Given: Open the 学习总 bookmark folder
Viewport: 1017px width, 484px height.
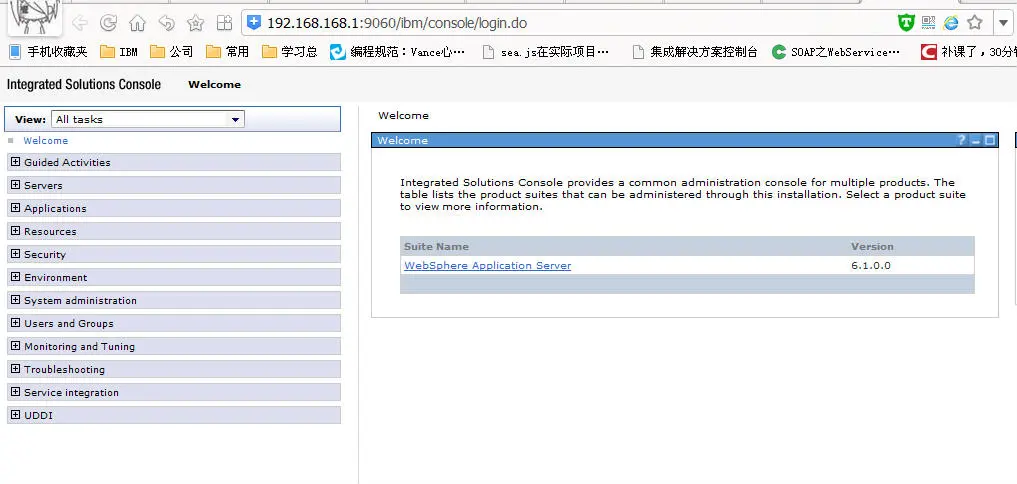Looking at the screenshot, I should point(289,52).
